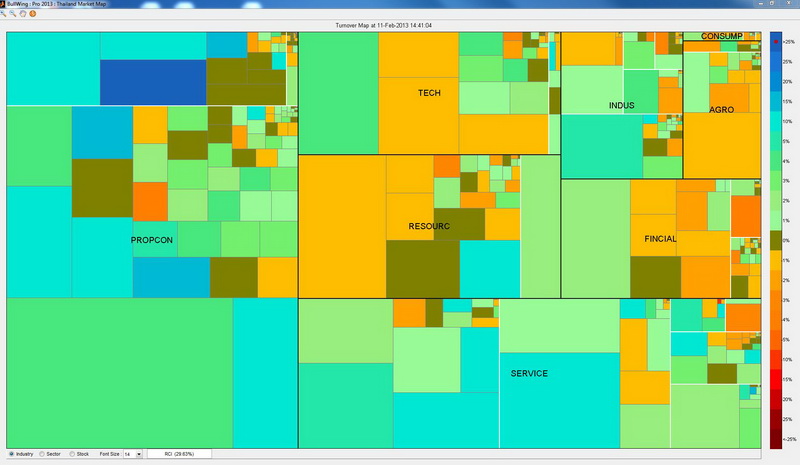This screenshot has width=800, height=465.
Task: Click the AGRO sector label
Action: coord(722,109)
